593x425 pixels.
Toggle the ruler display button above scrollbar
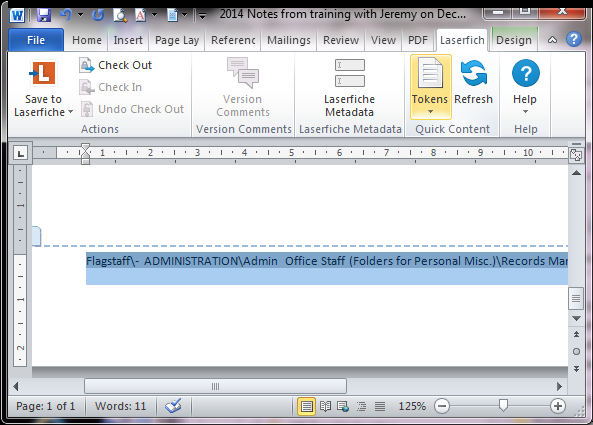576,155
